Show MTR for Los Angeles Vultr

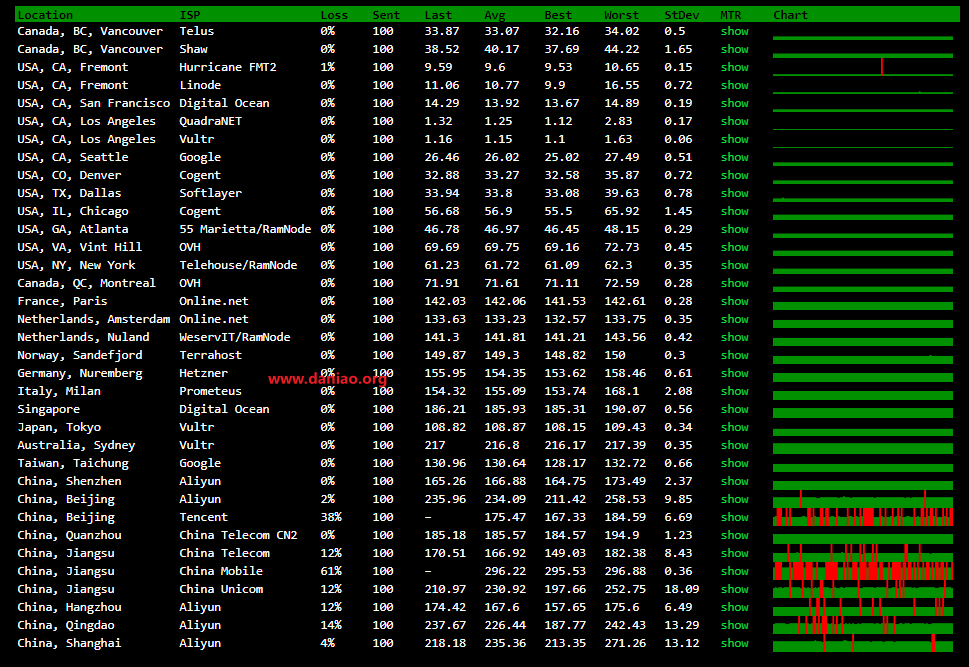[x=734, y=139]
